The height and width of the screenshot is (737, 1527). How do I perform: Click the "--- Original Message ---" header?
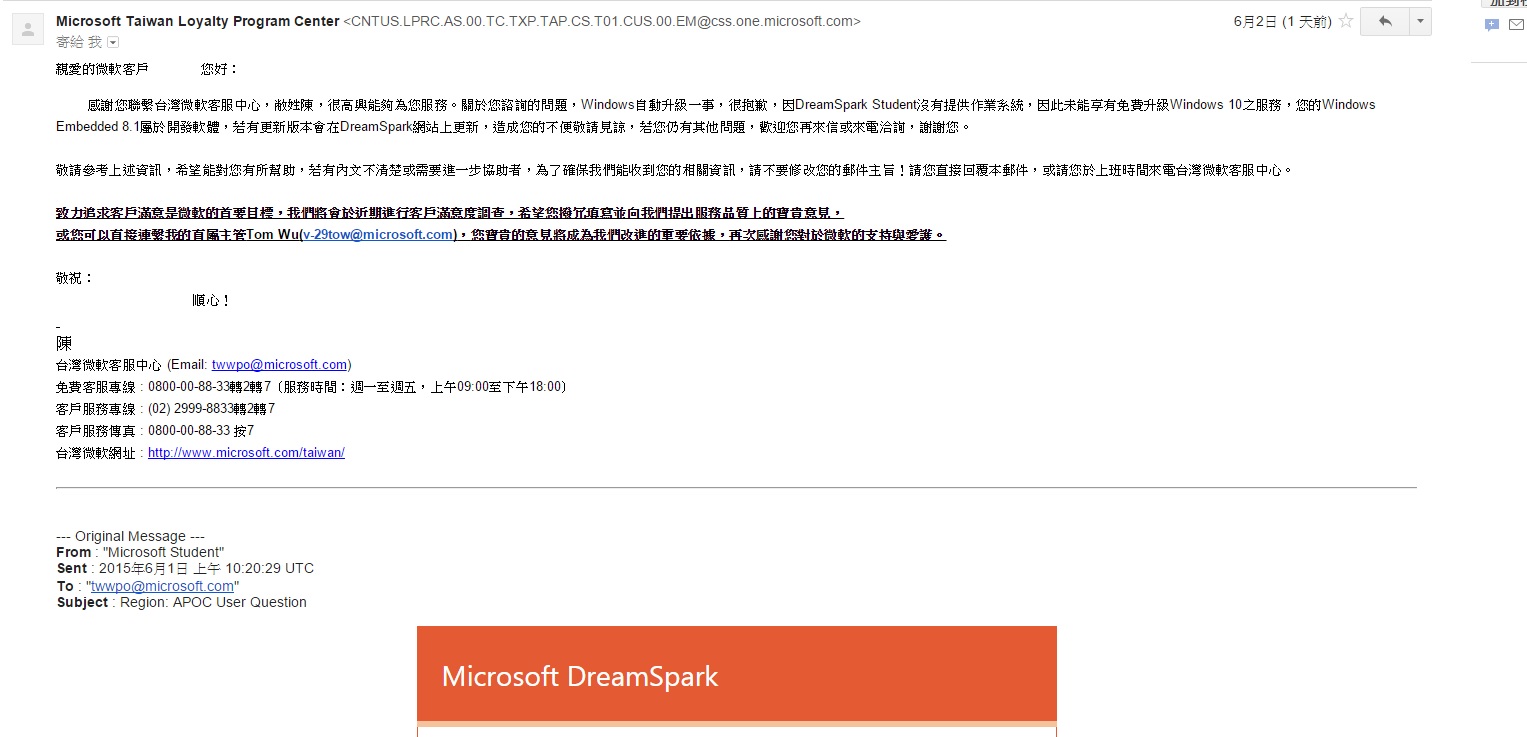pos(131,537)
